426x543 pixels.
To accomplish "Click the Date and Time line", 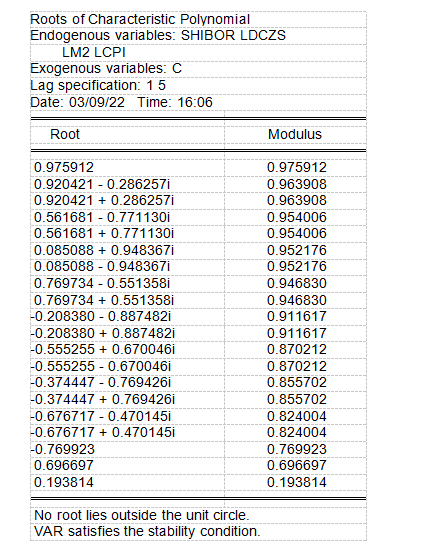I will click(x=122, y=103).
